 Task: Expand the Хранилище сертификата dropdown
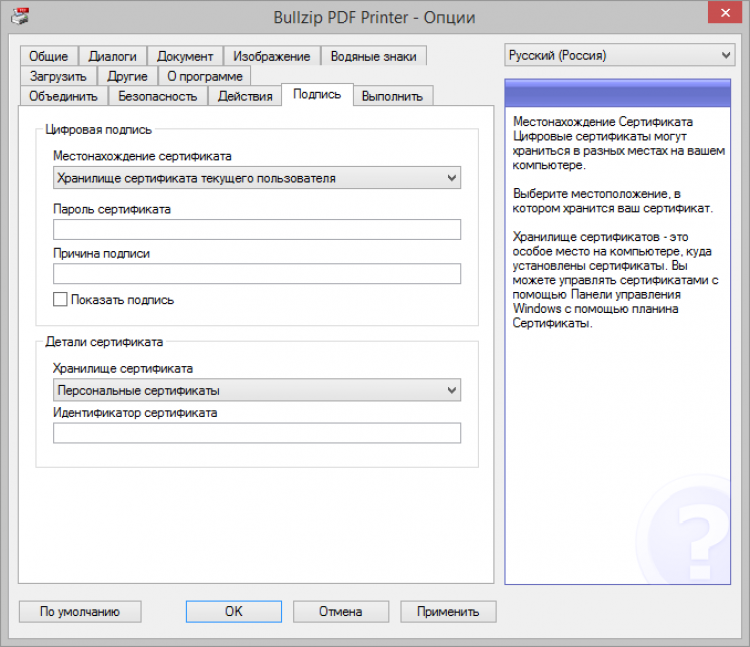(257, 390)
